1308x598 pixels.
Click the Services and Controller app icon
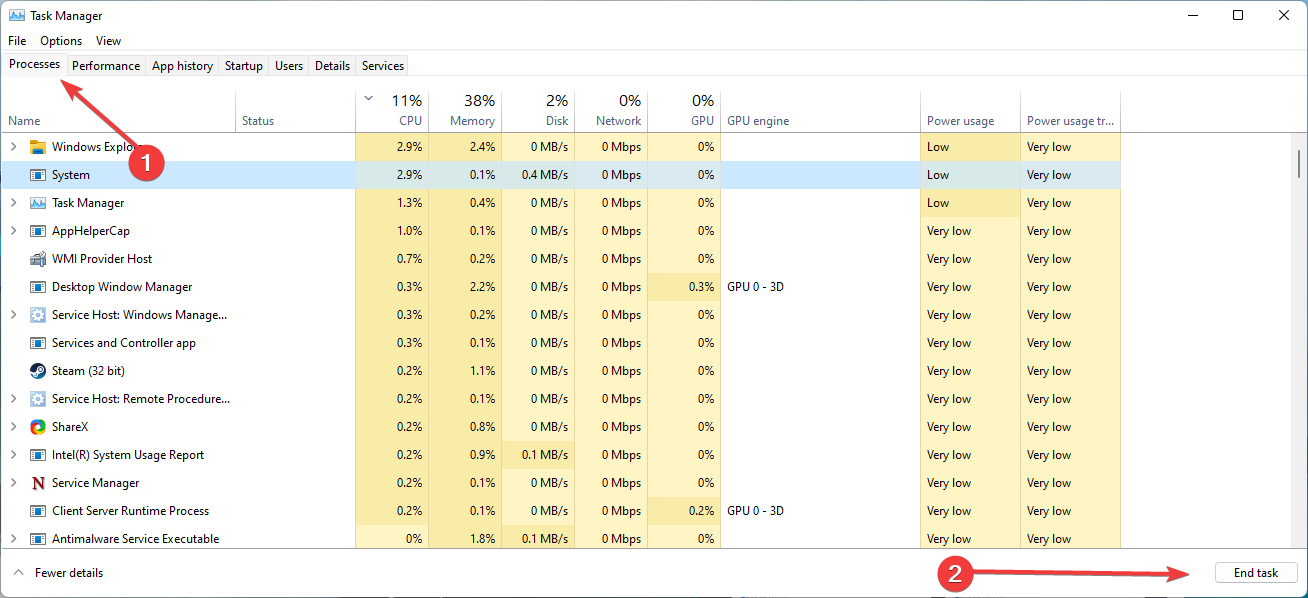[x=38, y=343]
